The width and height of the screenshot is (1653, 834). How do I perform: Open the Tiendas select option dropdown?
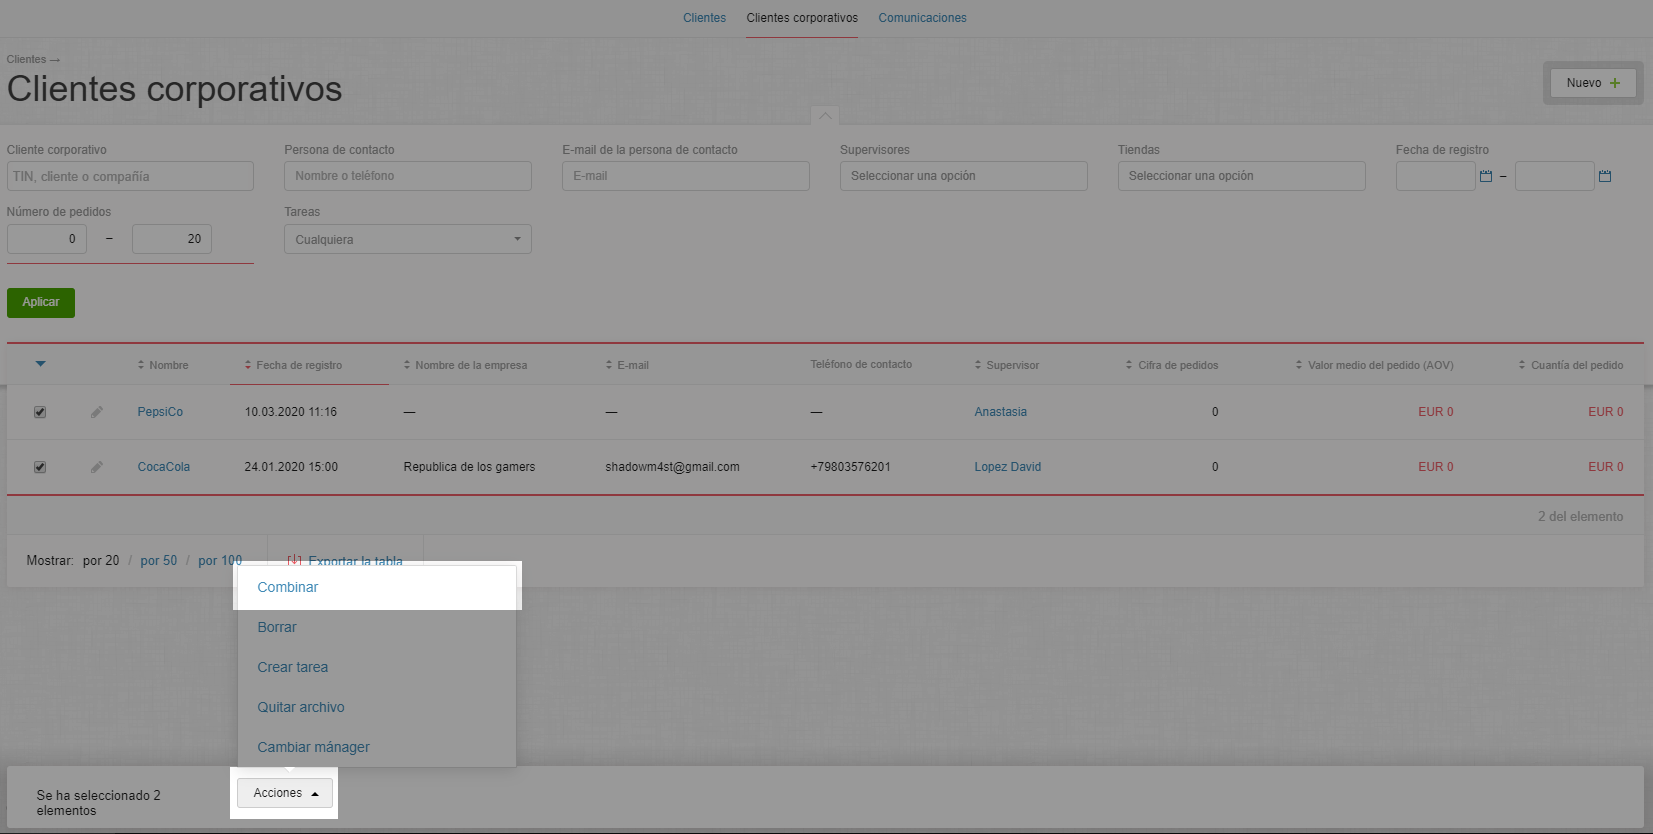1242,176
